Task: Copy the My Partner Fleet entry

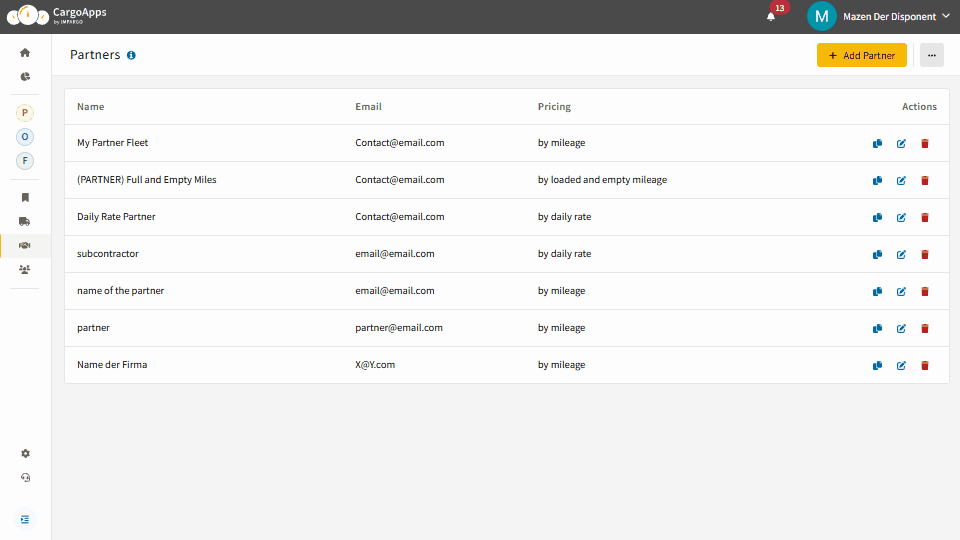Action: click(877, 143)
